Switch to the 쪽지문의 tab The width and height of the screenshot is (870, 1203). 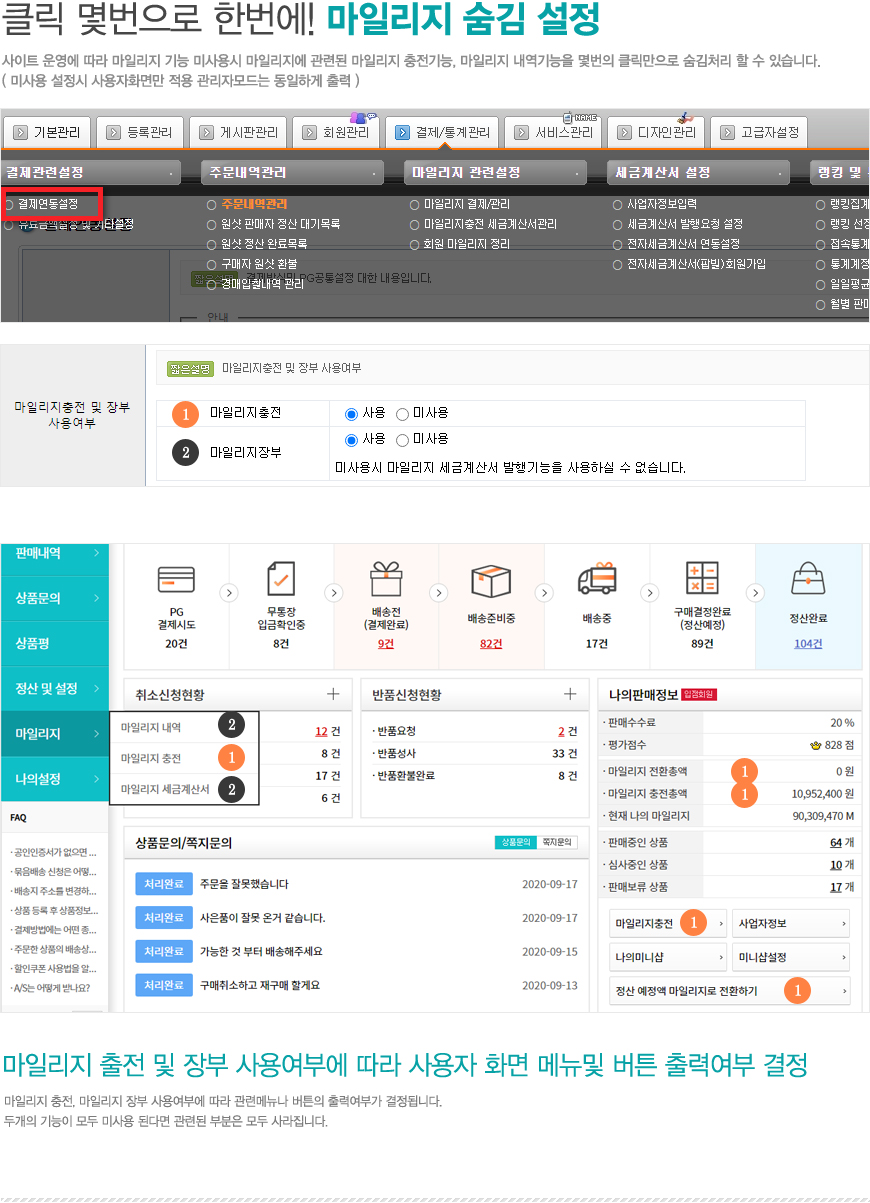(557, 842)
